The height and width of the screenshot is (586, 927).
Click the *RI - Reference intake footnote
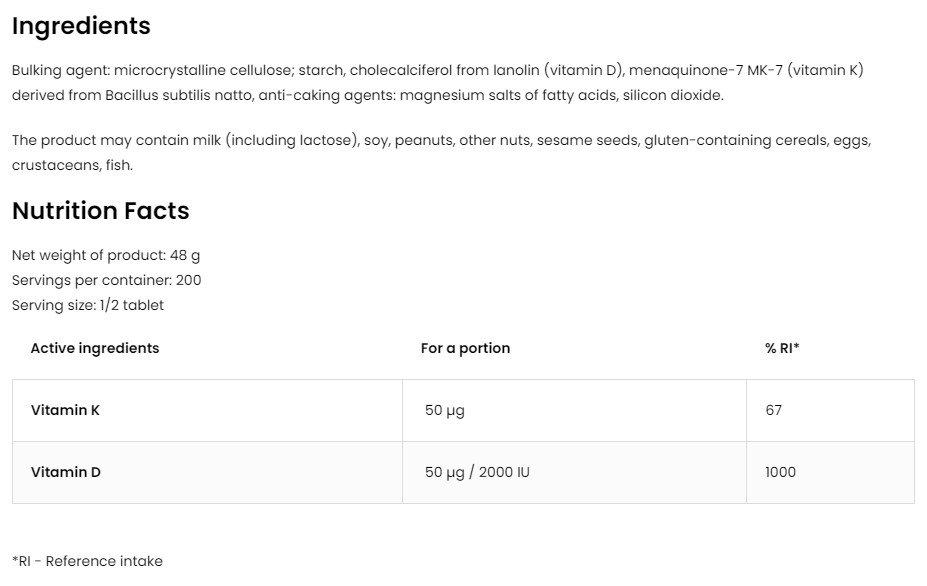87,561
